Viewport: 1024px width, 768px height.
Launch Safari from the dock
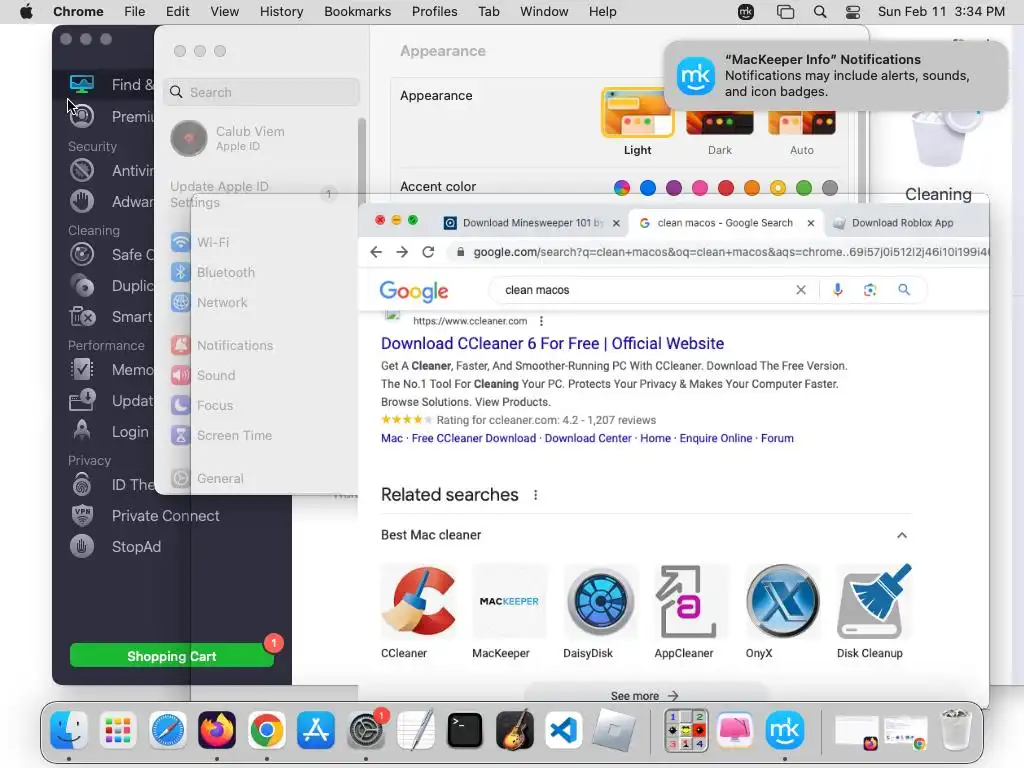pos(168,730)
